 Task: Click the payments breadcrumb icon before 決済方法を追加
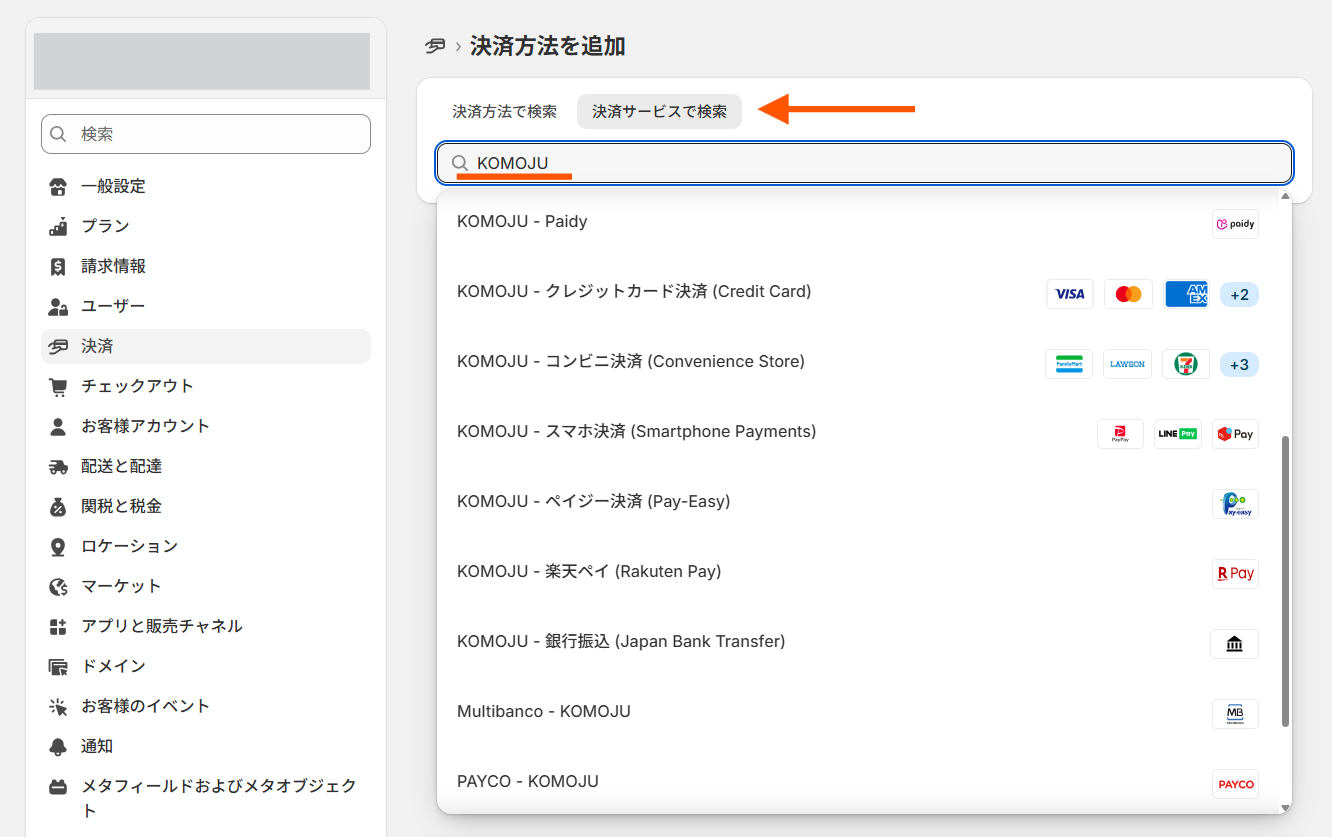[435, 46]
